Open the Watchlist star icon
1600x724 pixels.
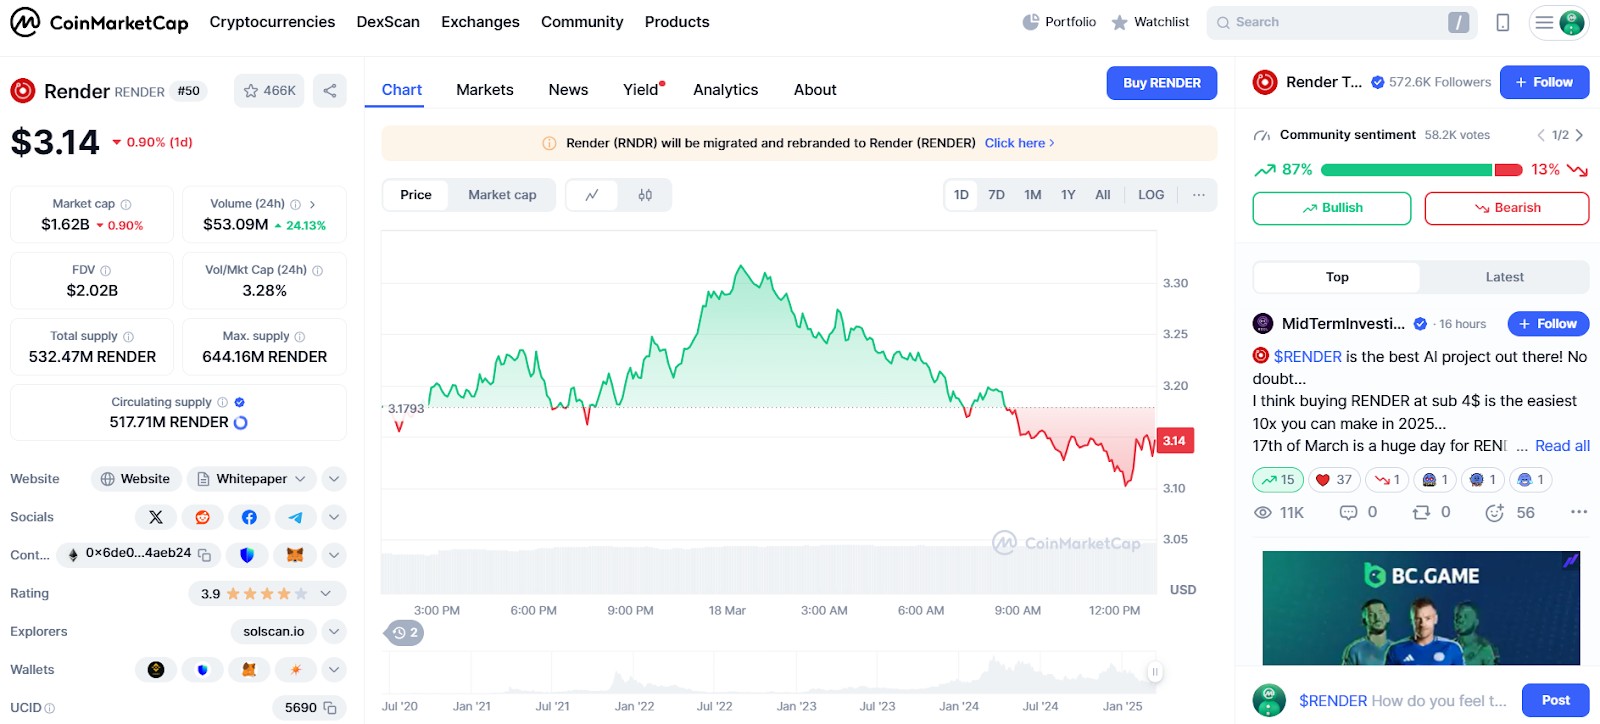point(1119,22)
